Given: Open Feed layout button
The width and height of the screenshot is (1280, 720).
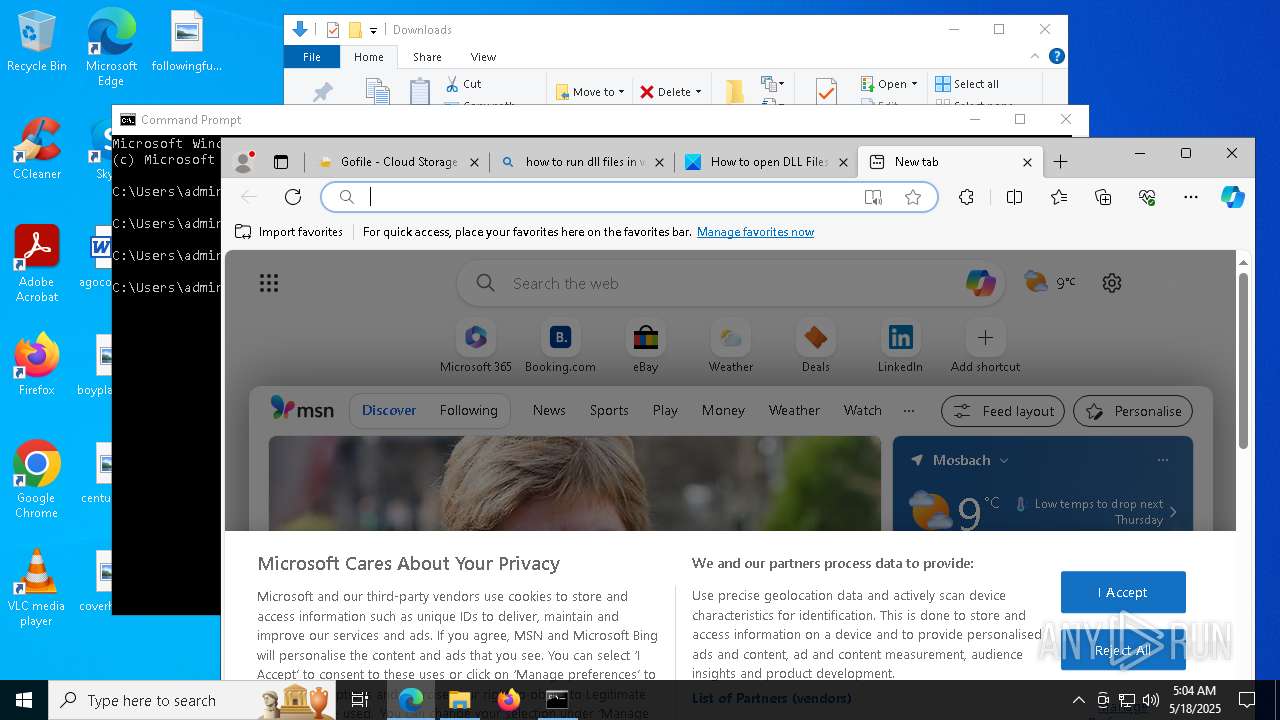Looking at the screenshot, I should coord(1003,411).
